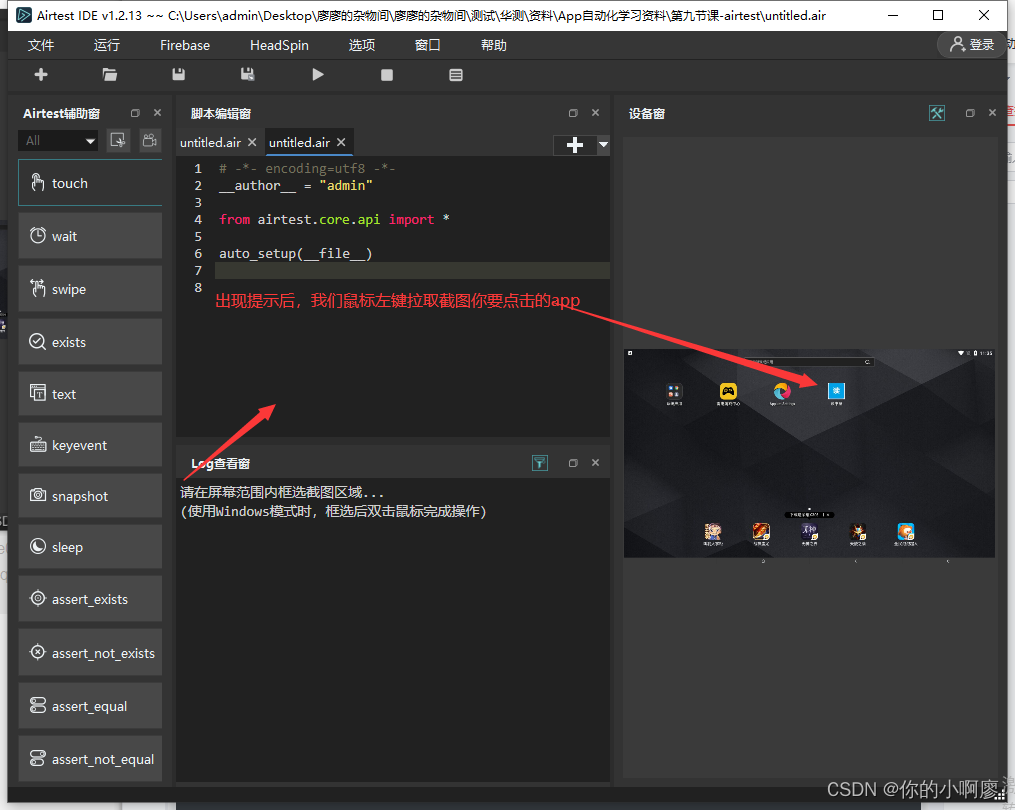Float the Airtest assistant panel
The width and height of the screenshot is (1015, 810).
135,113
